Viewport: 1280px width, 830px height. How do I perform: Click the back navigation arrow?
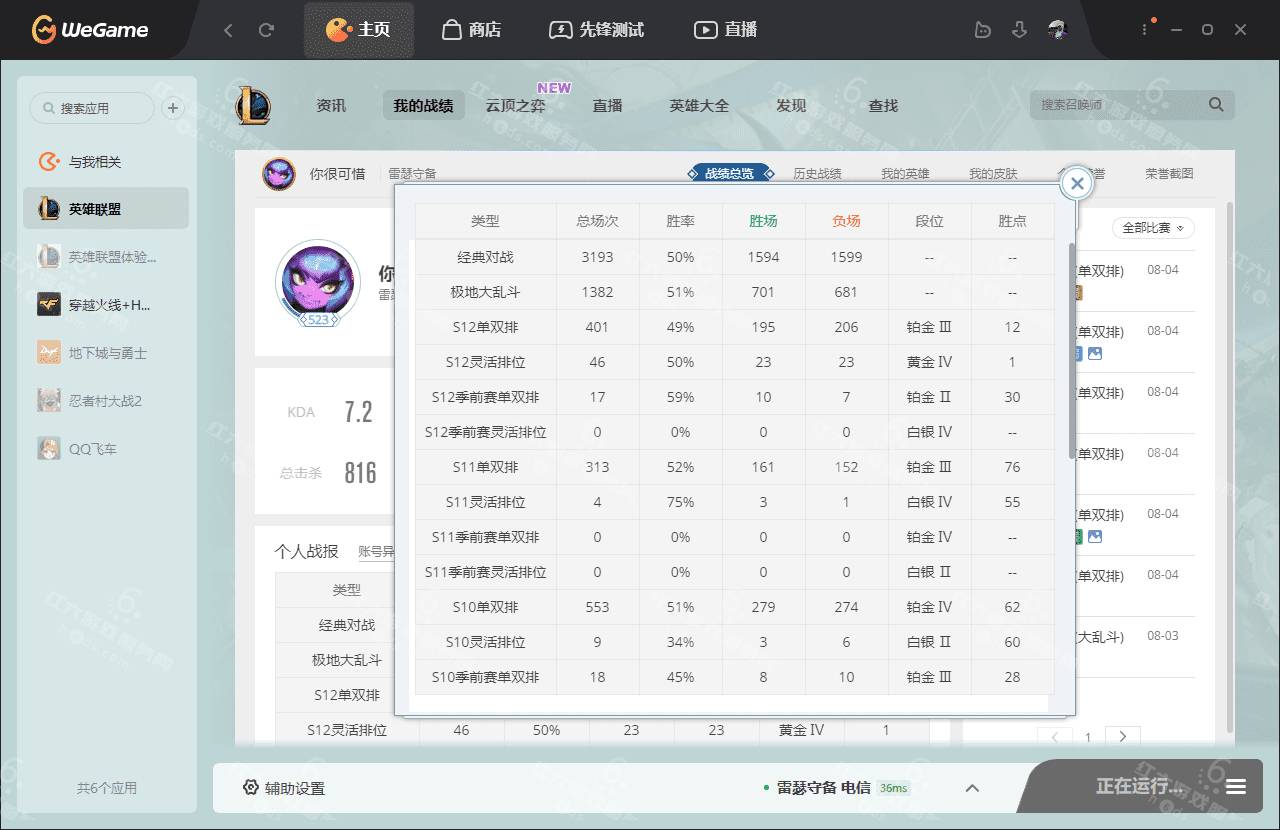(x=228, y=30)
